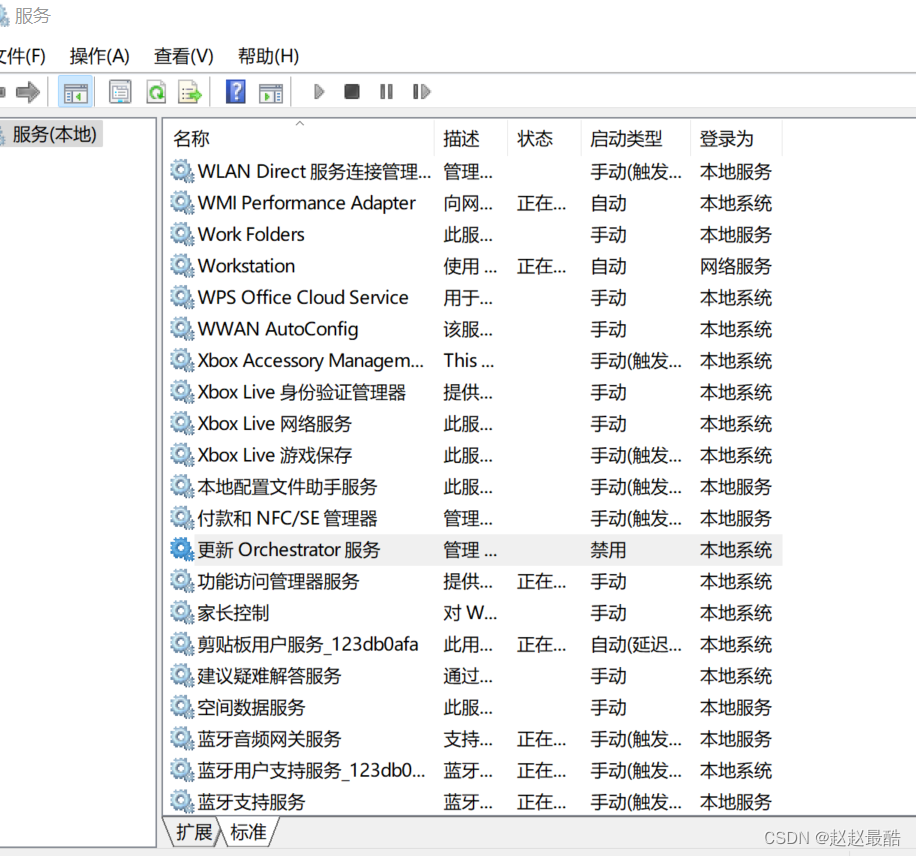The height and width of the screenshot is (856, 916).
Task: Select 蓝牙用户支持服务_123db0 entry
Action: [311, 771]
